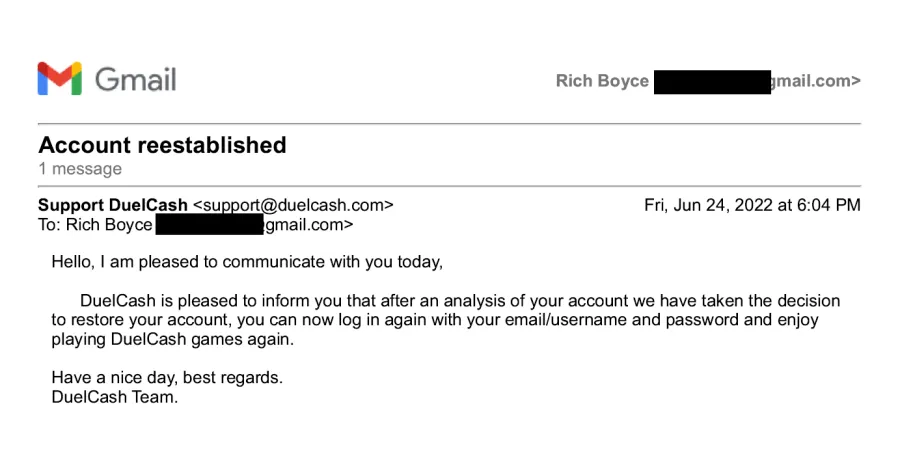The height and width of the screenshot is (456, 900).
Task: Select the Account reestablished subject heading
Action: point(162,145)
